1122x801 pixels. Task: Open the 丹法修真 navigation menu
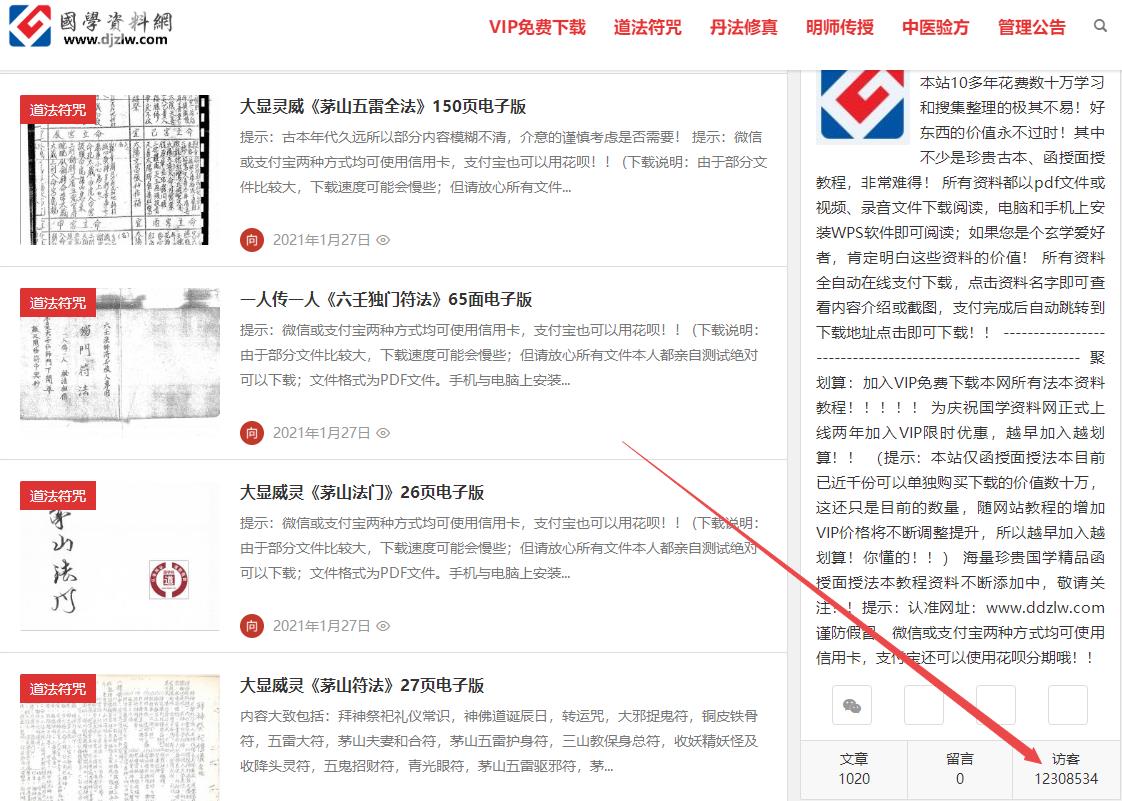coord(743,27)
